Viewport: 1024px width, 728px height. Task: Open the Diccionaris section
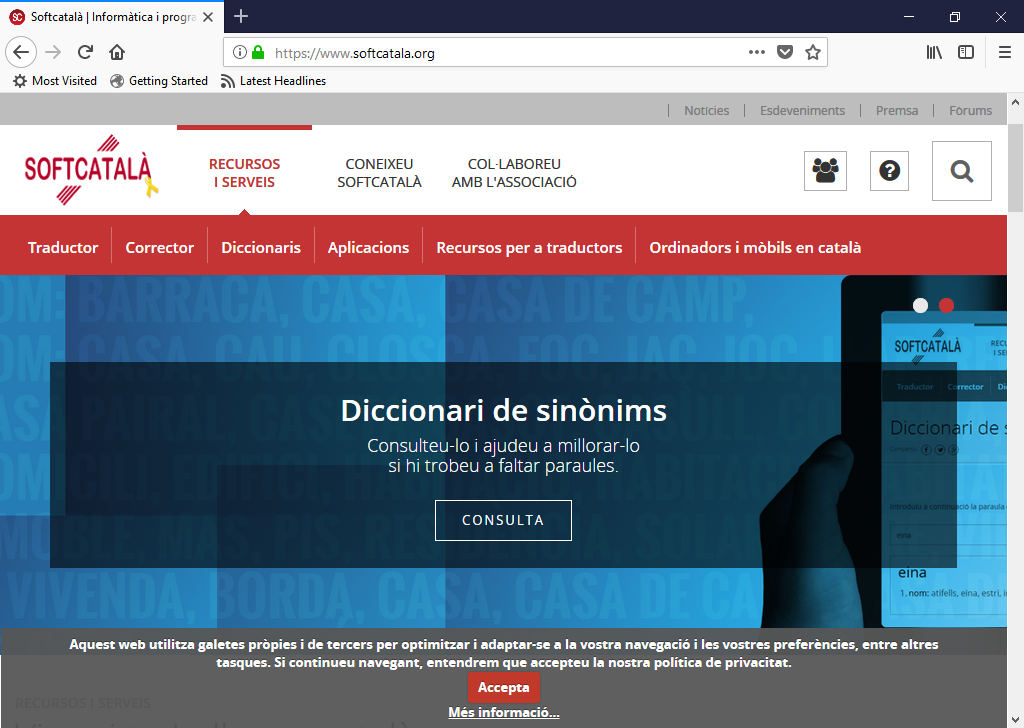pos(261,247)
